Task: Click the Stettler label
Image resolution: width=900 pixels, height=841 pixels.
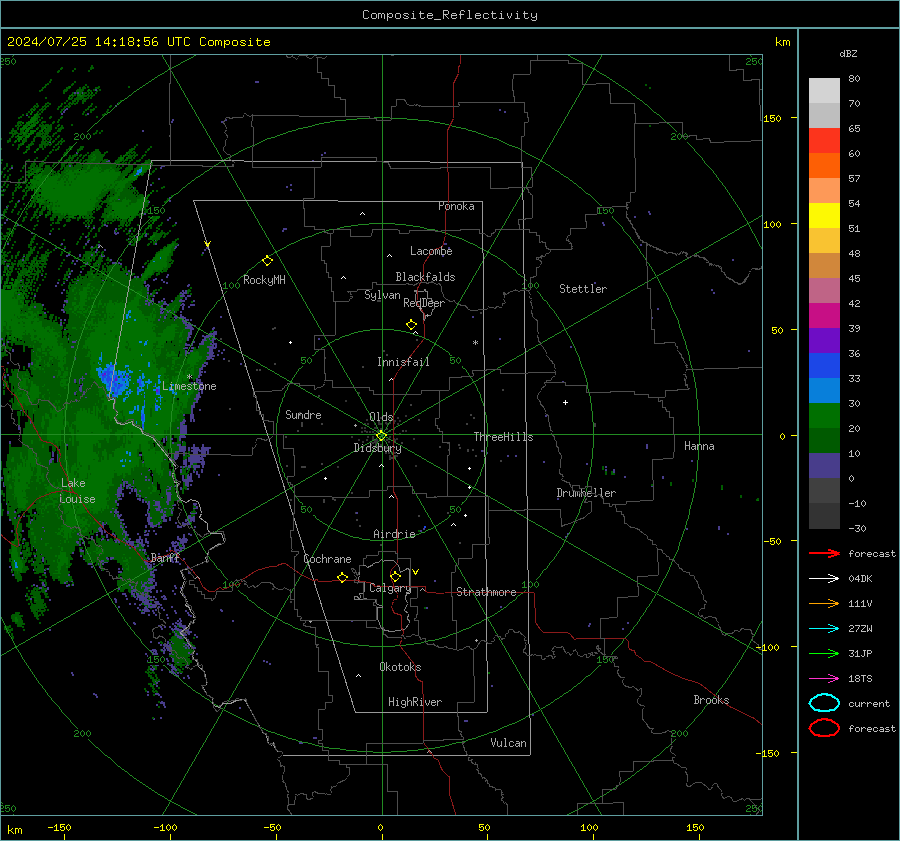Action: (x=583, y=289)
